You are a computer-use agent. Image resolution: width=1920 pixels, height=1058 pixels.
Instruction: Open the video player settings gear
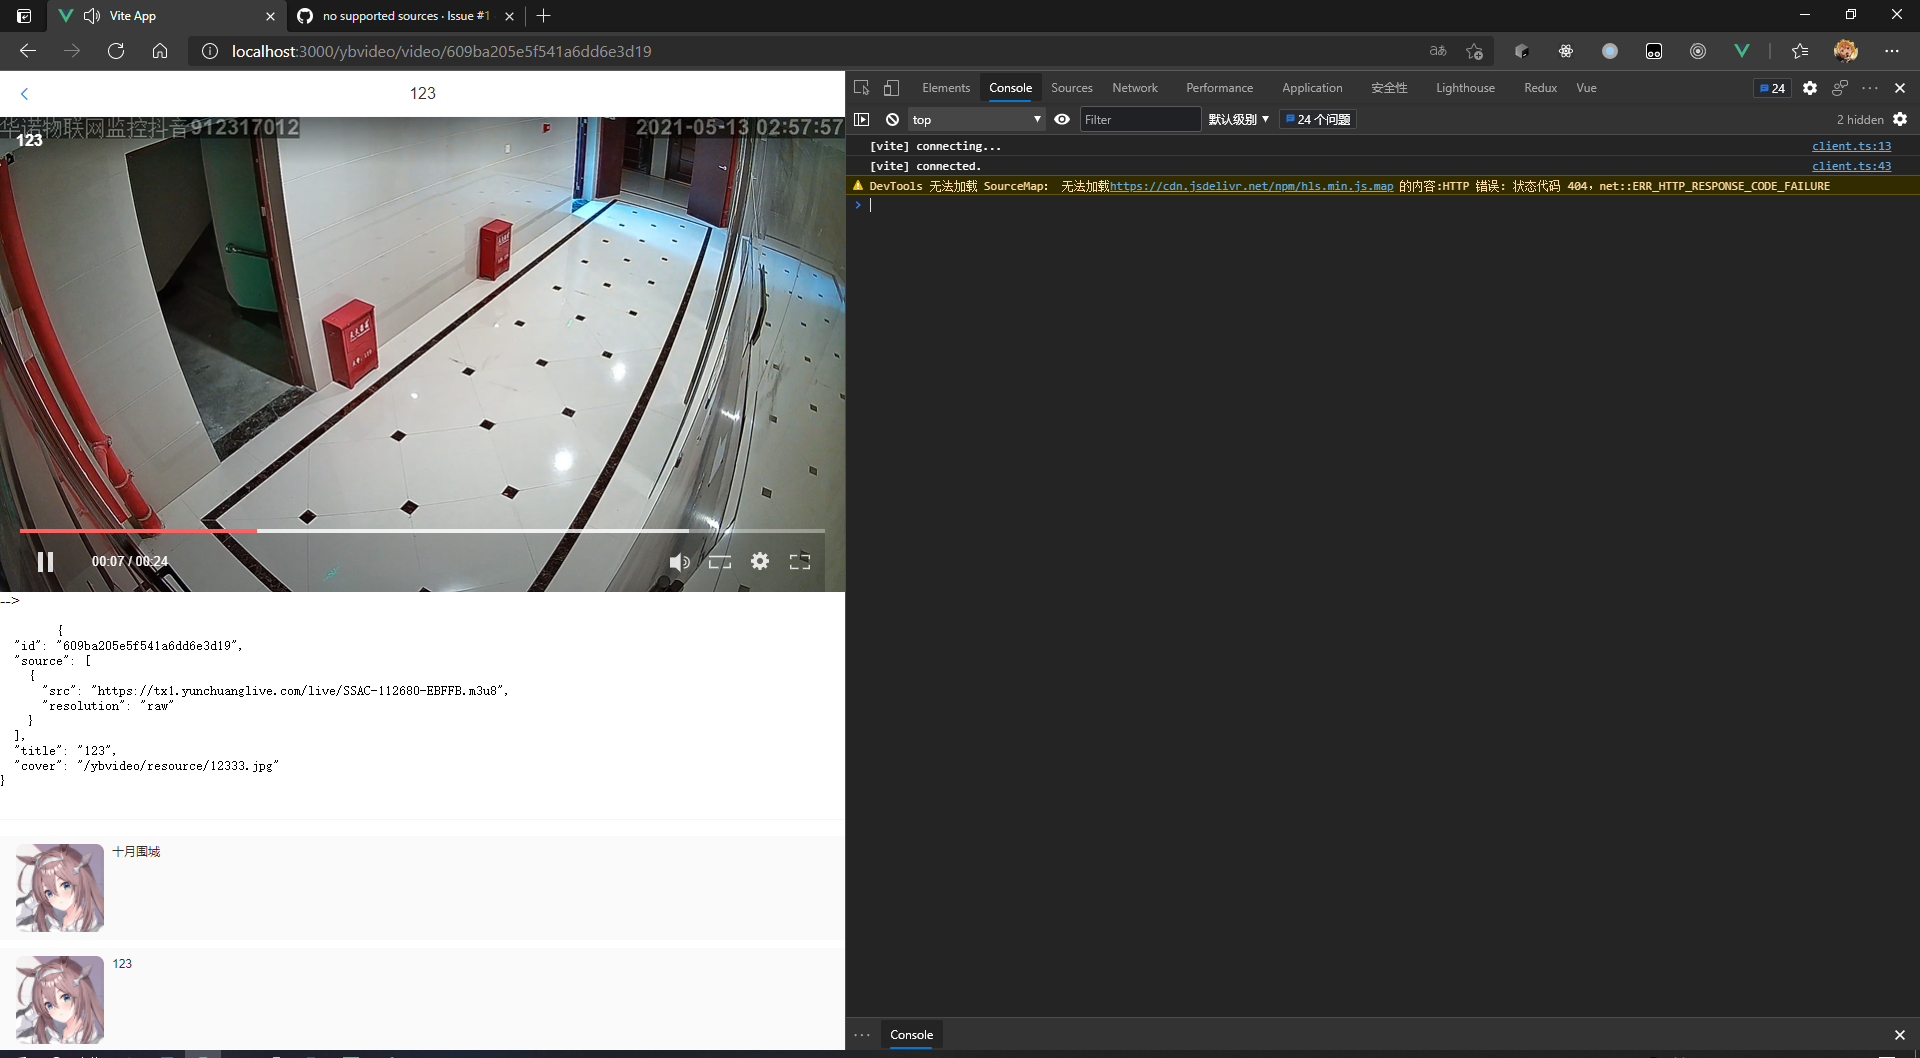[x=760, y=561]
